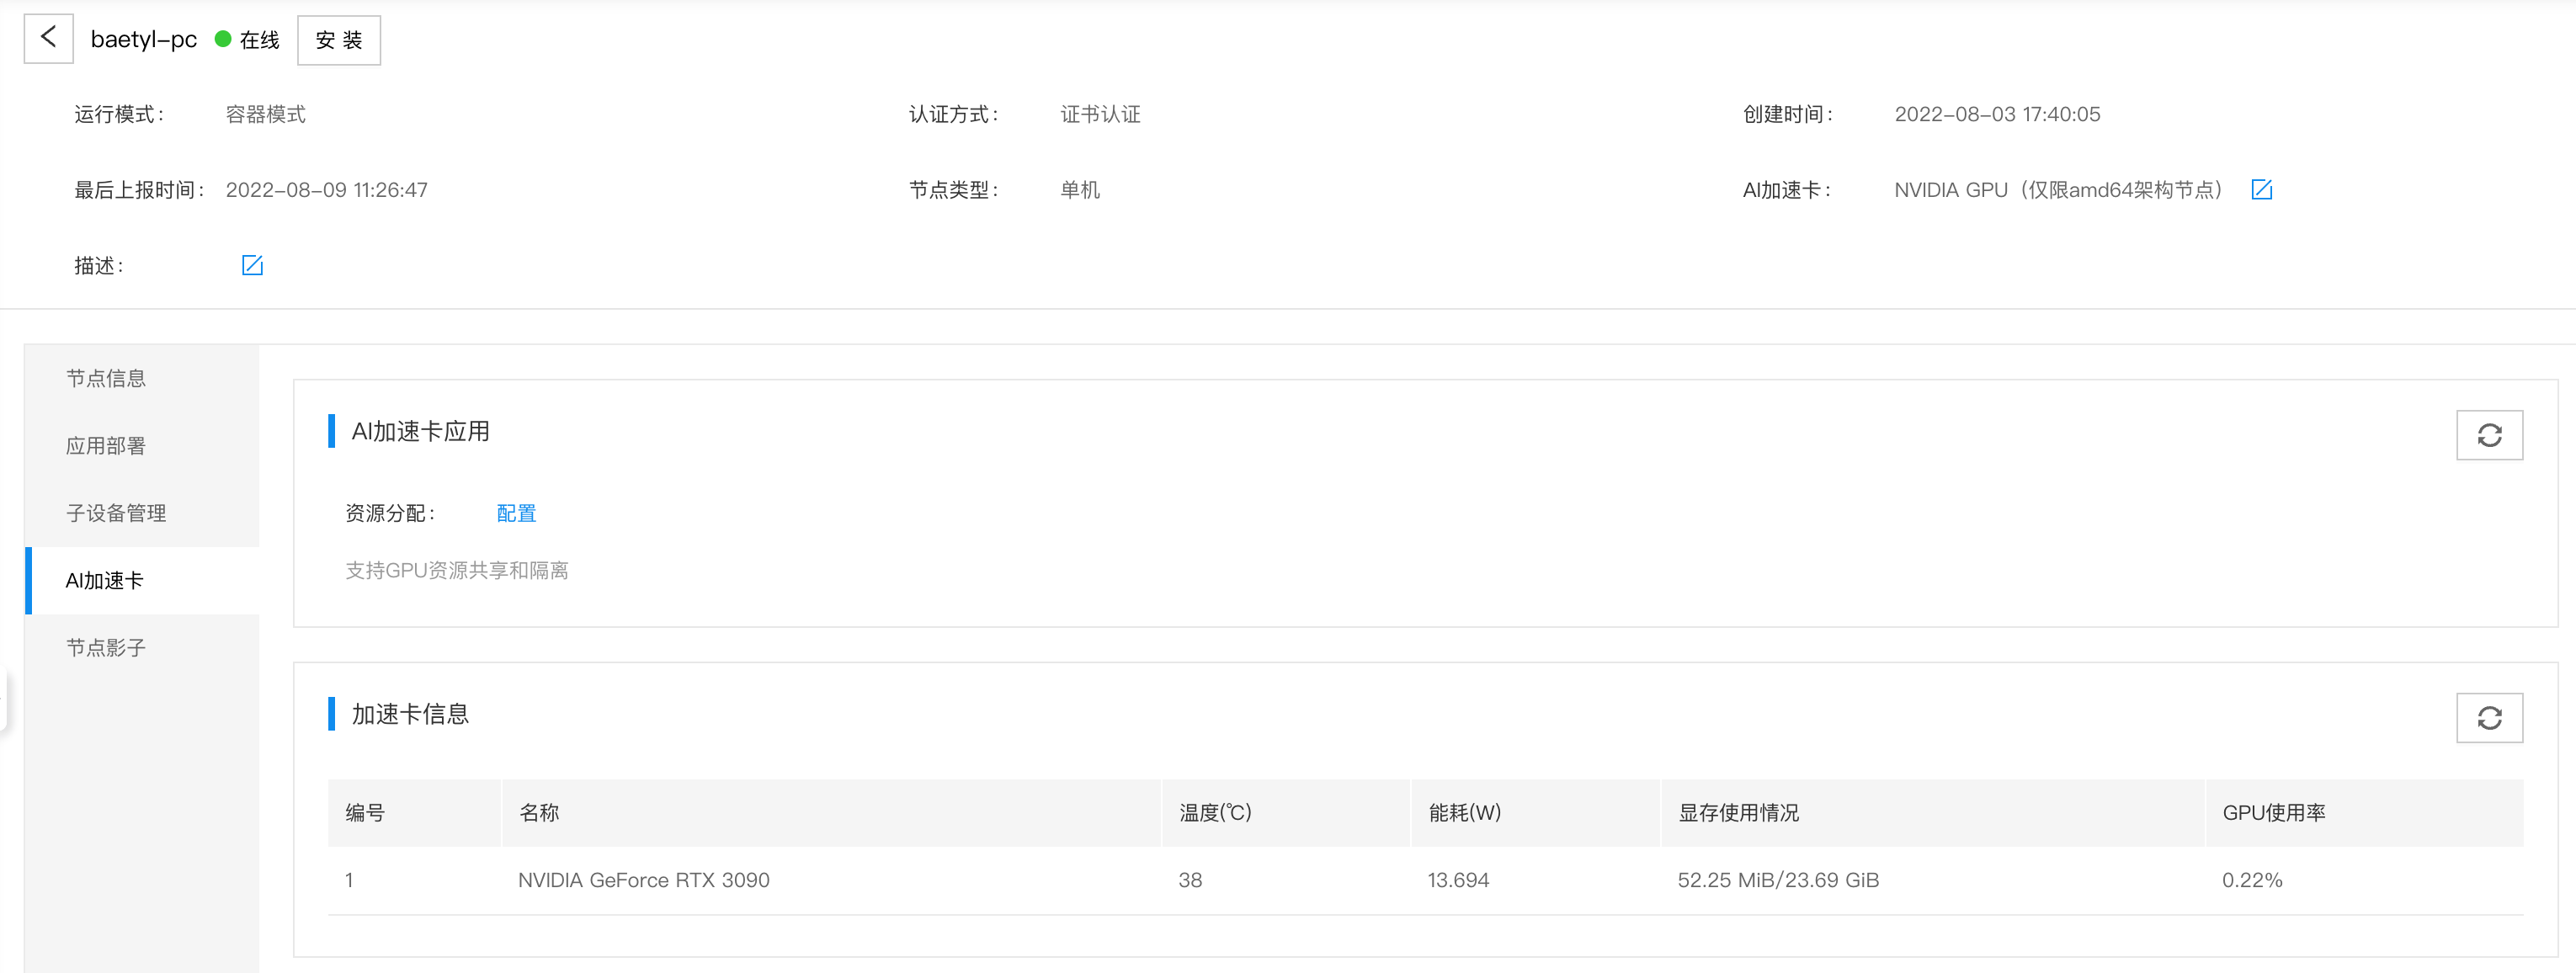Select the 子设备管理 tab
The width and height of the screenshot is (2576, 973).
click(142, 513)
